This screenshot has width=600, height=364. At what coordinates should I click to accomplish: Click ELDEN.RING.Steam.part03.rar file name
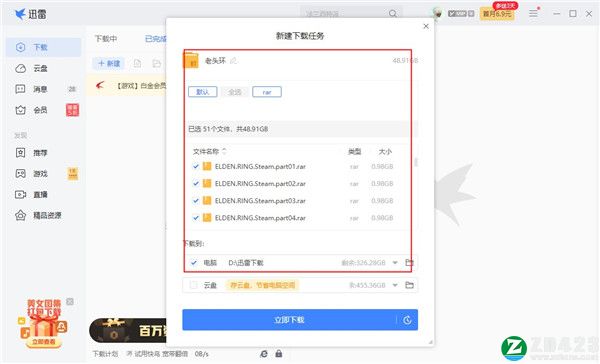[x=260, y=201]
